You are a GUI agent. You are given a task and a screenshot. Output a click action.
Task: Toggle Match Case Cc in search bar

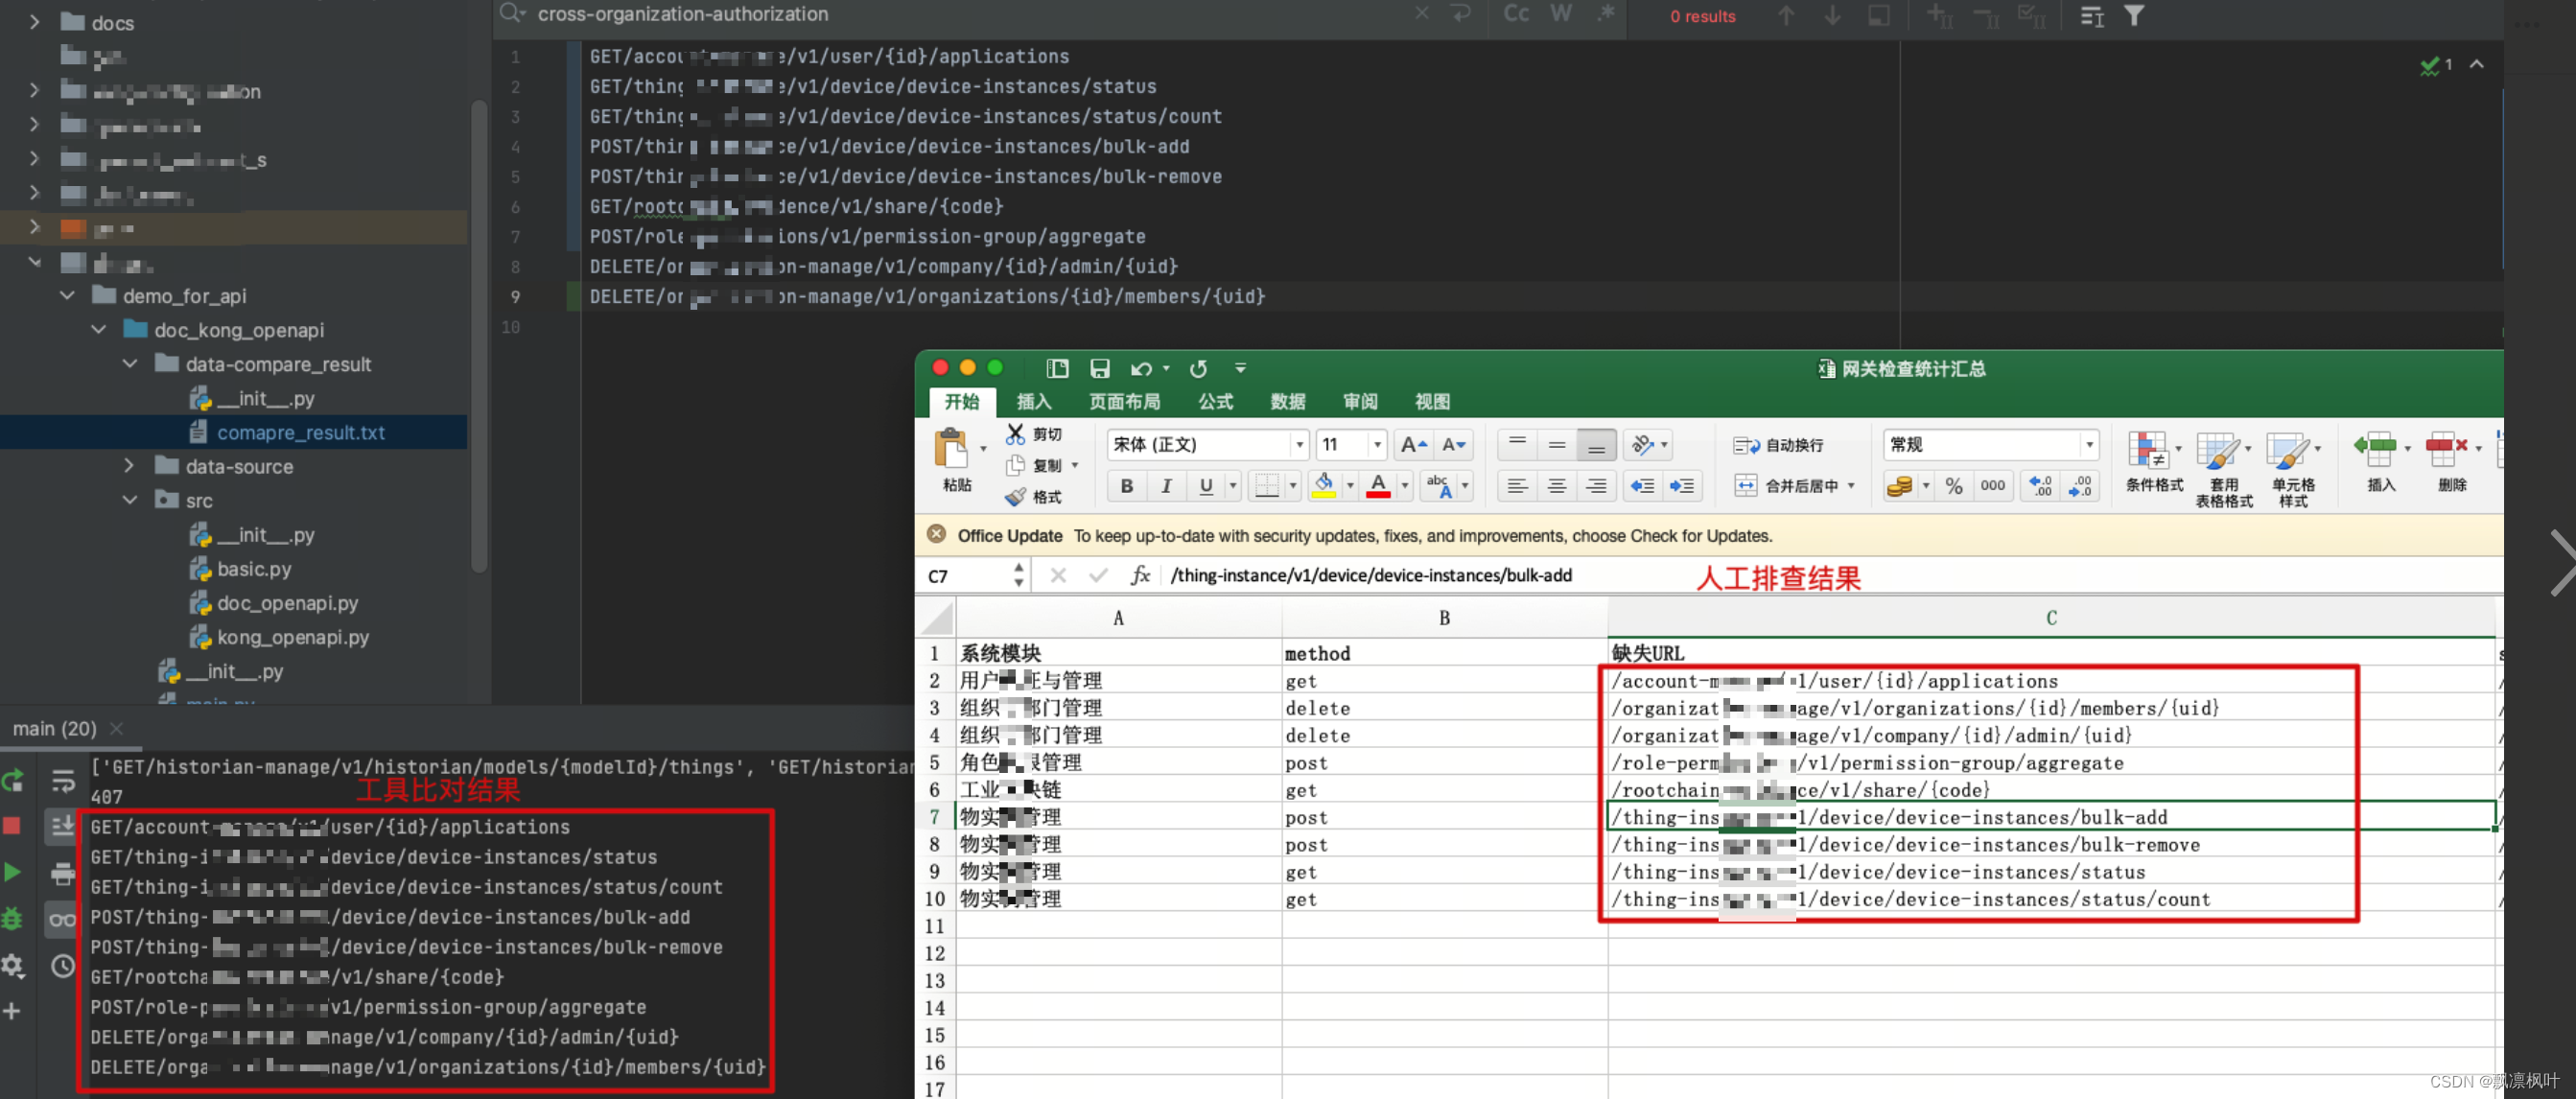click(x=1516, y=14)
